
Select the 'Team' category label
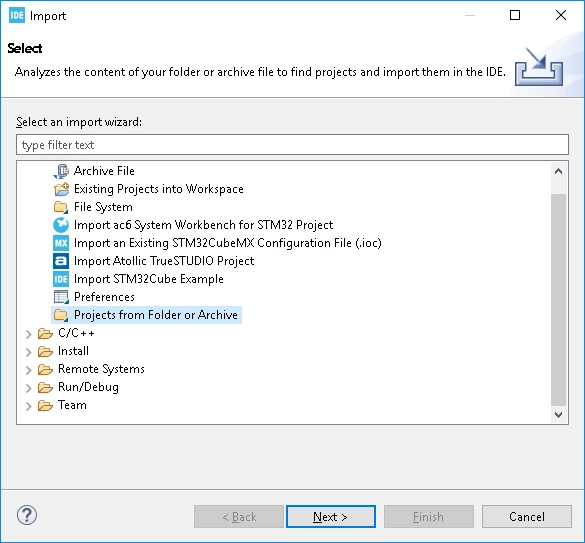72,405
